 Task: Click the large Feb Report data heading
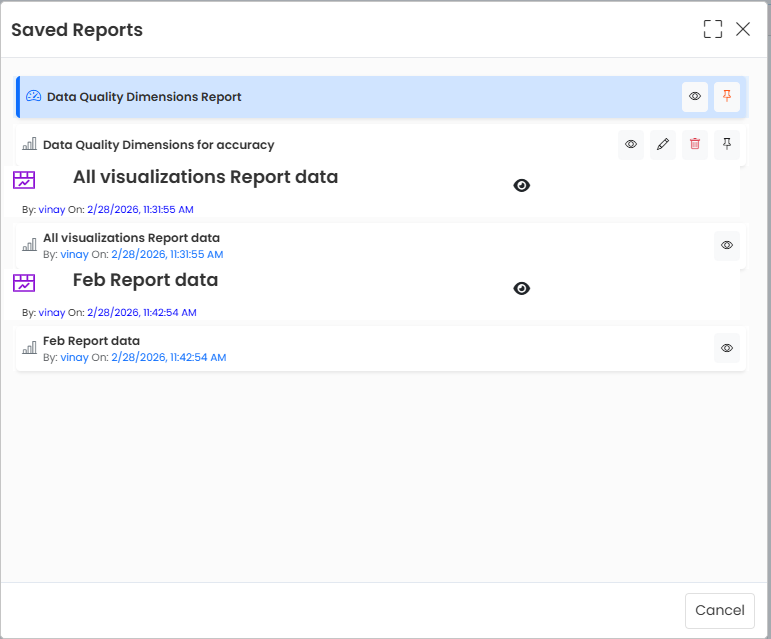[146, 280]
